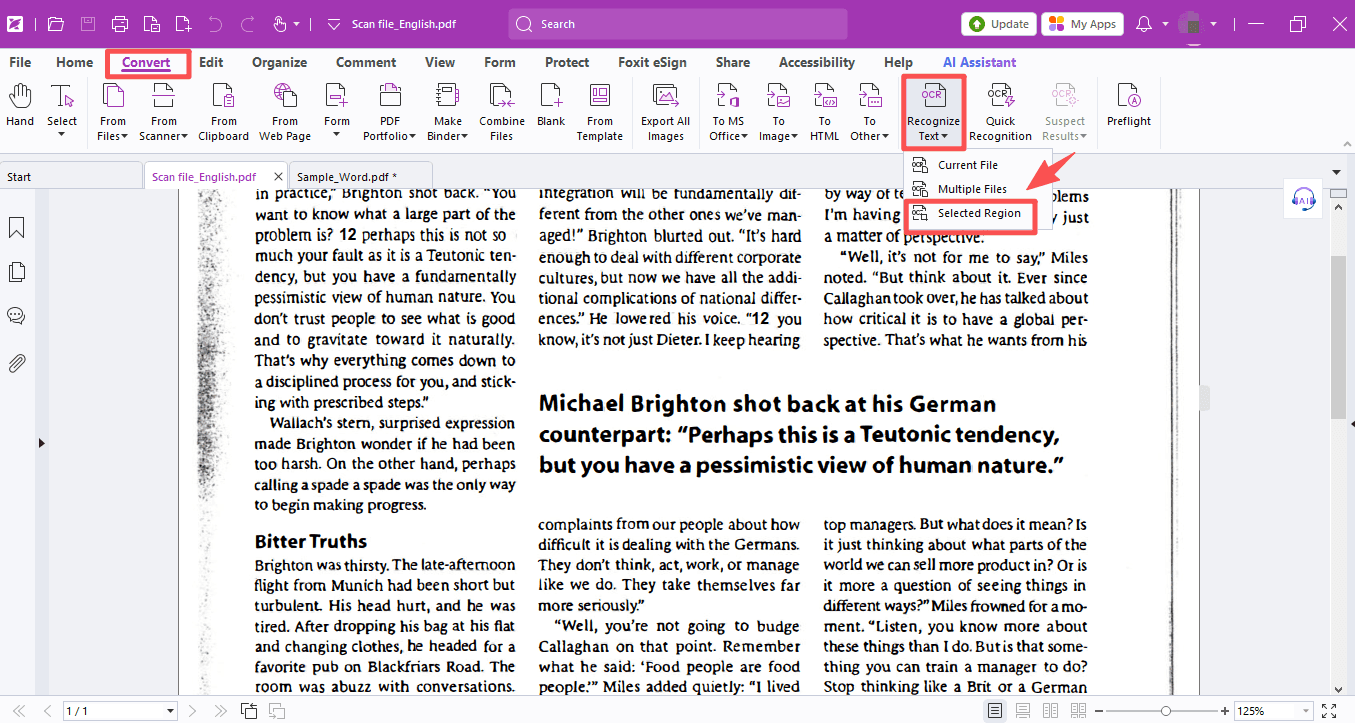Screen dimensions: 1355x723
Task: Choose Current File from OCR menu
Action: tap(967, 165)
